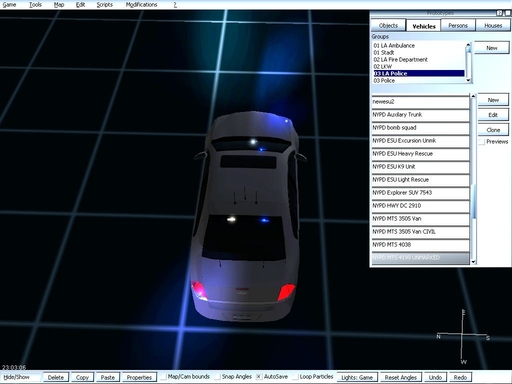The height and width of the screenshot is (384, 512).
Task: Enable the Preview checkbox
Action: pyautogui.click(x=481, y=142)
